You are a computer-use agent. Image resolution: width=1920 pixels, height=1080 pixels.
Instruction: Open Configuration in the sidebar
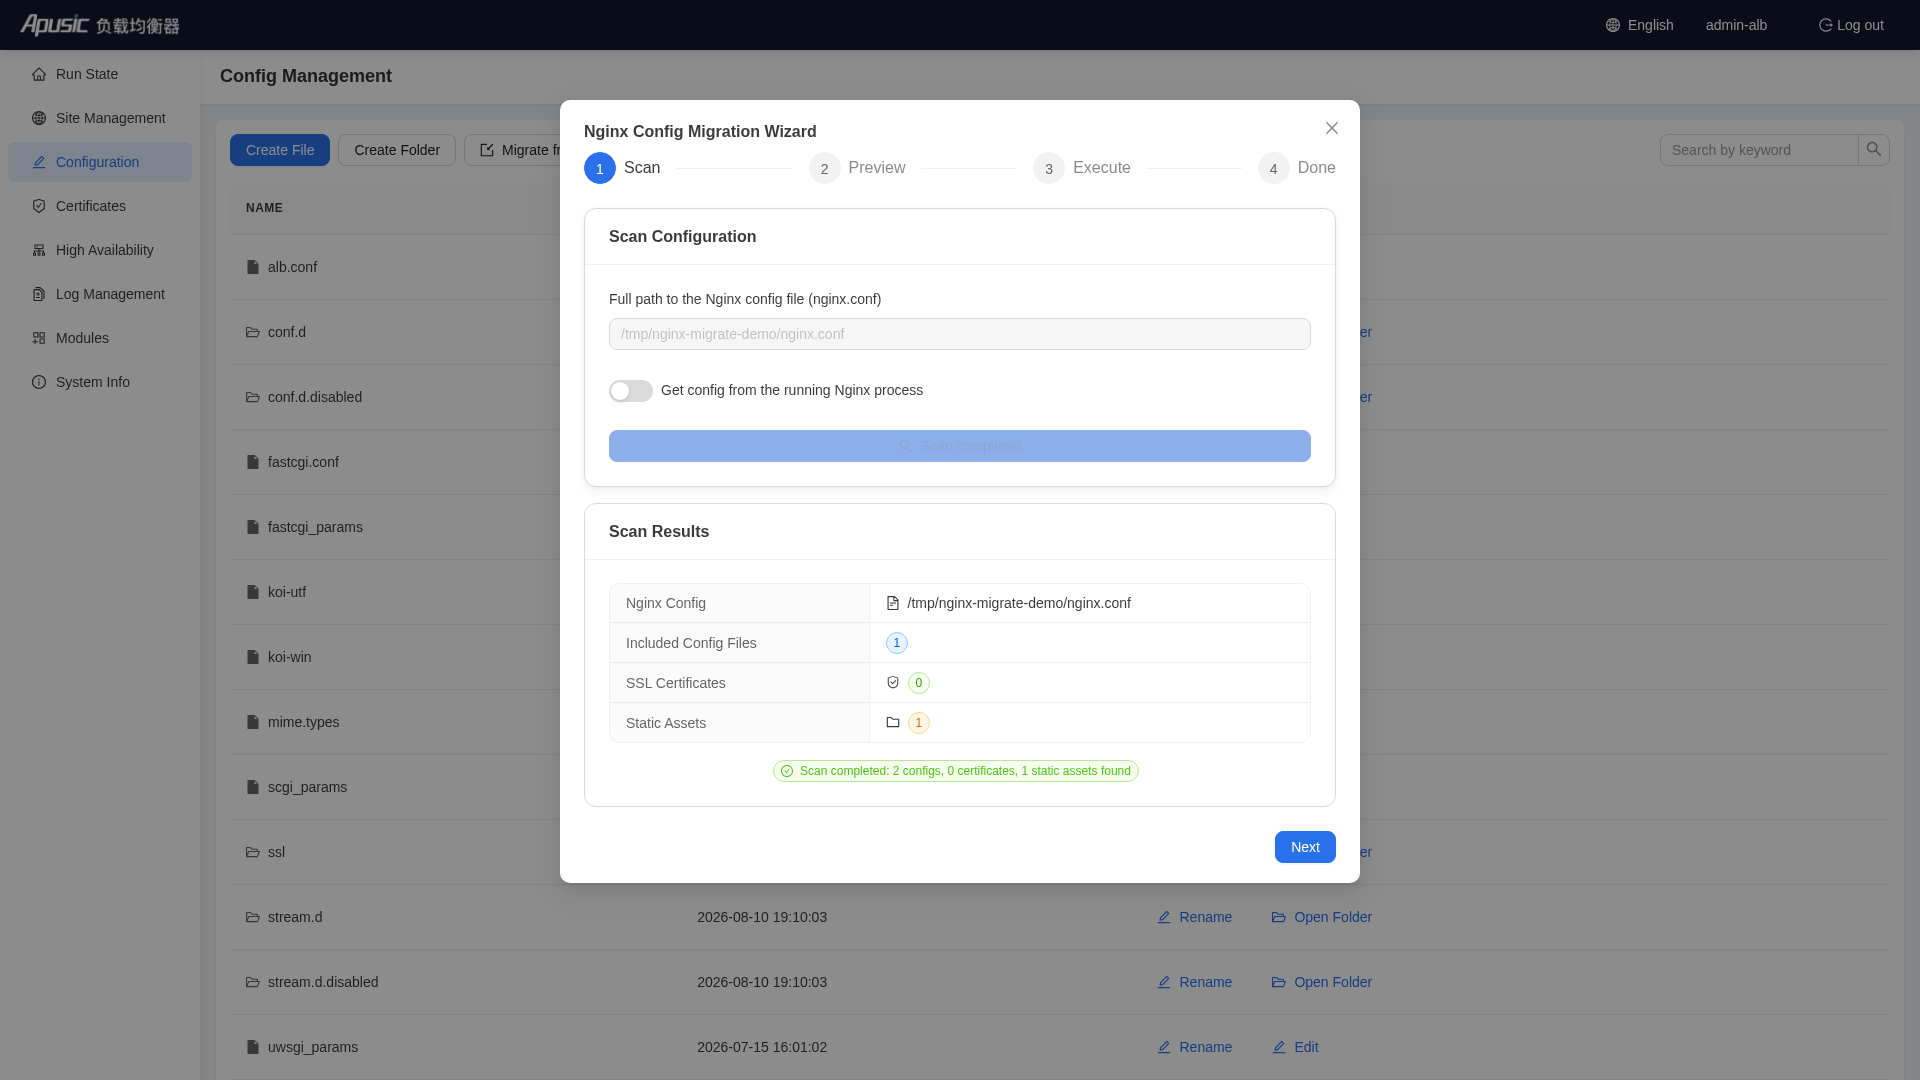click(100, 162)
